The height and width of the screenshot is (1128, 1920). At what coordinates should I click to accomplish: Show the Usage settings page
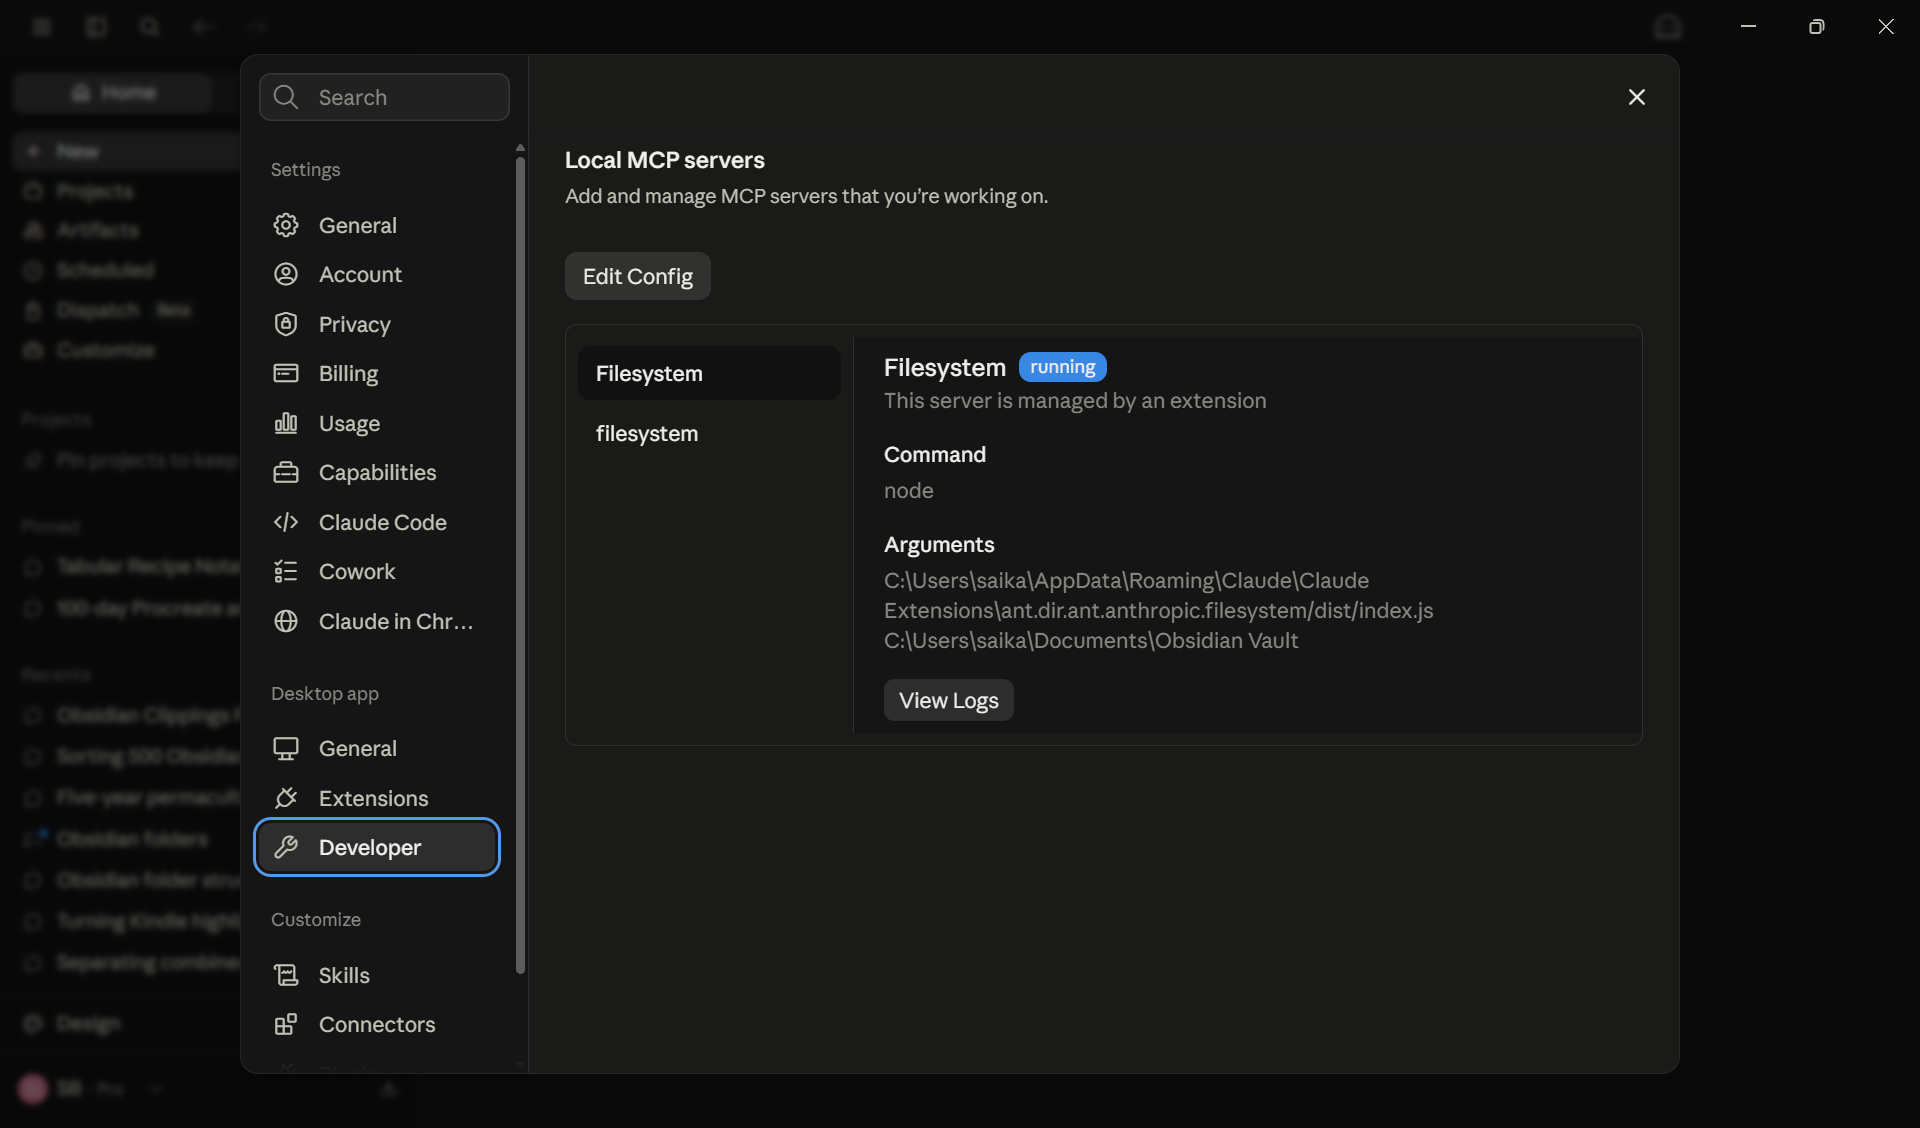377,423
